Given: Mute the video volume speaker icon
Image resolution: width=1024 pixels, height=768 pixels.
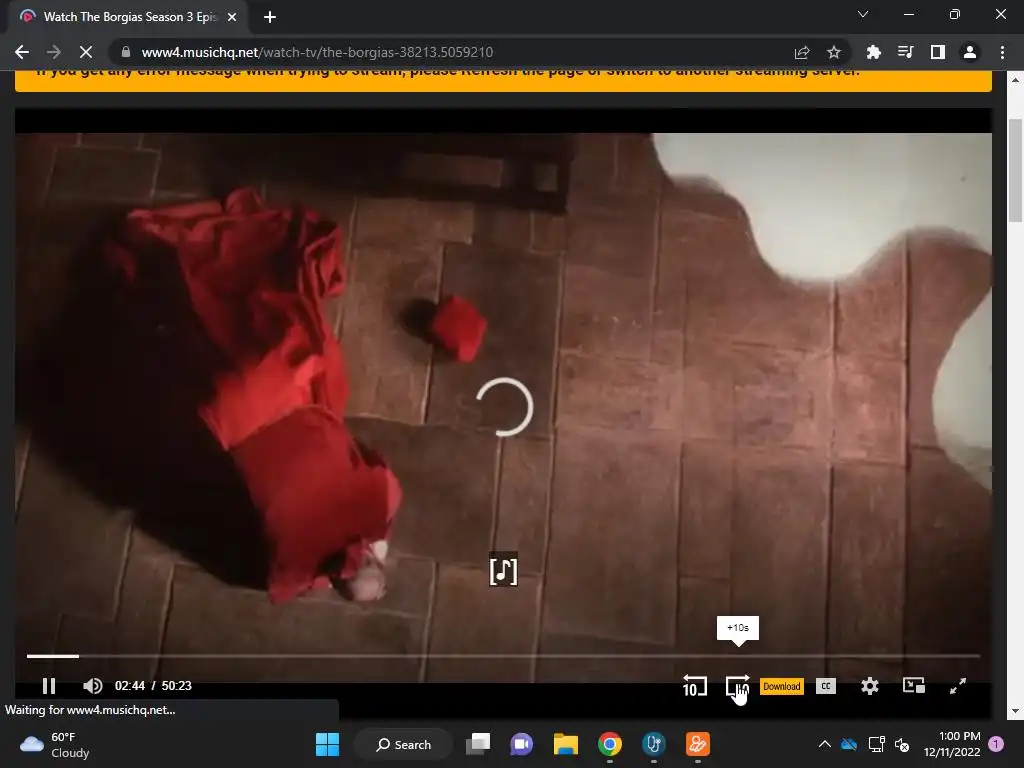Looking at the screenshot, I should pos(93,686).
